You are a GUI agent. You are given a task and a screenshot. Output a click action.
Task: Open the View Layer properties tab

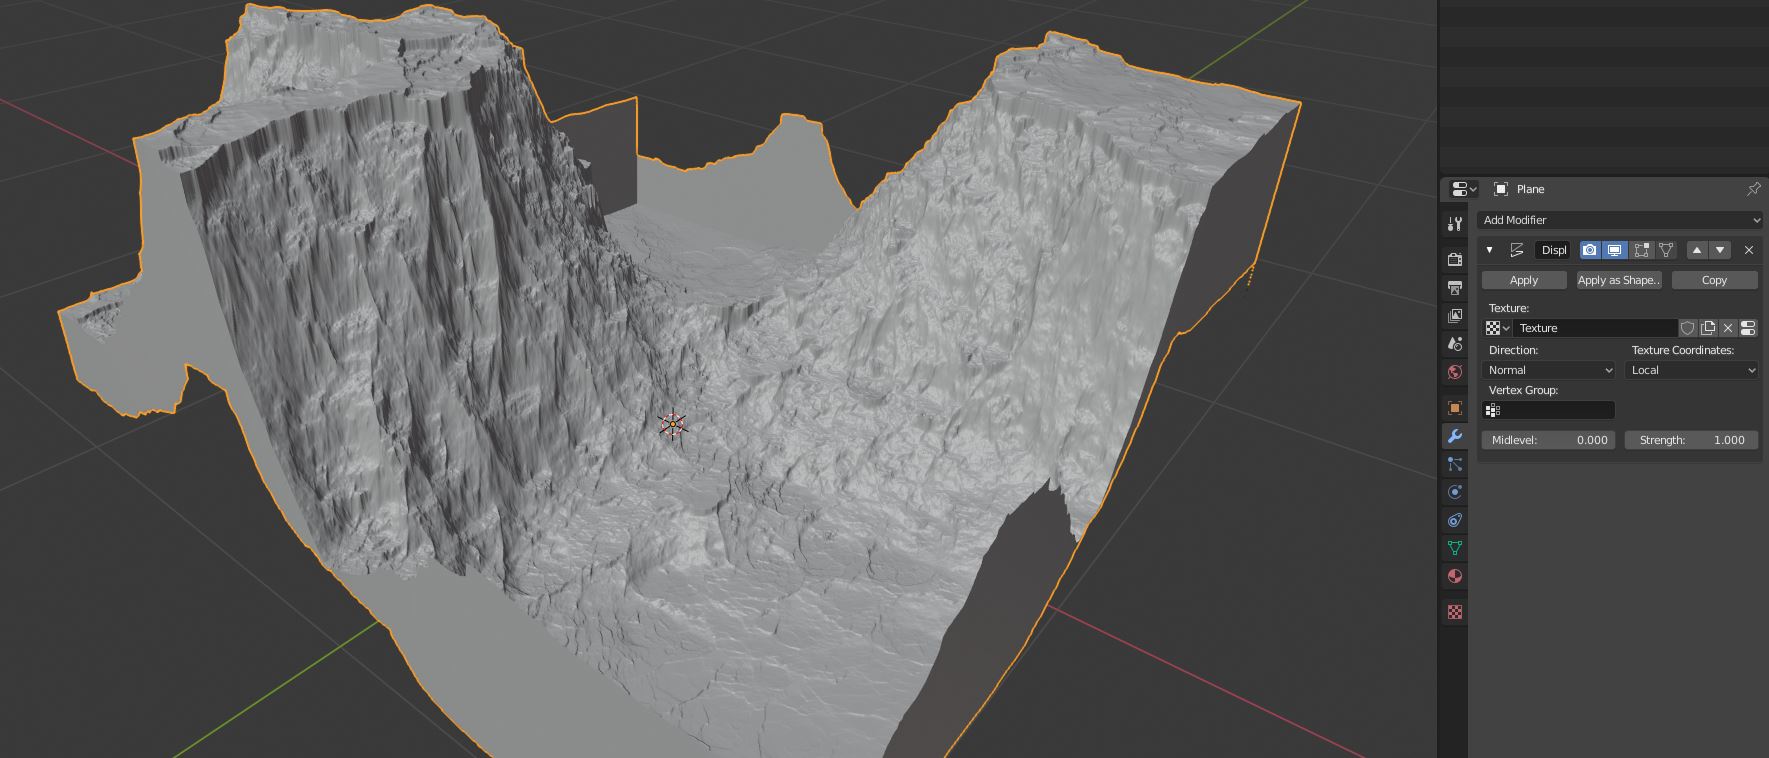(1455, 315)
